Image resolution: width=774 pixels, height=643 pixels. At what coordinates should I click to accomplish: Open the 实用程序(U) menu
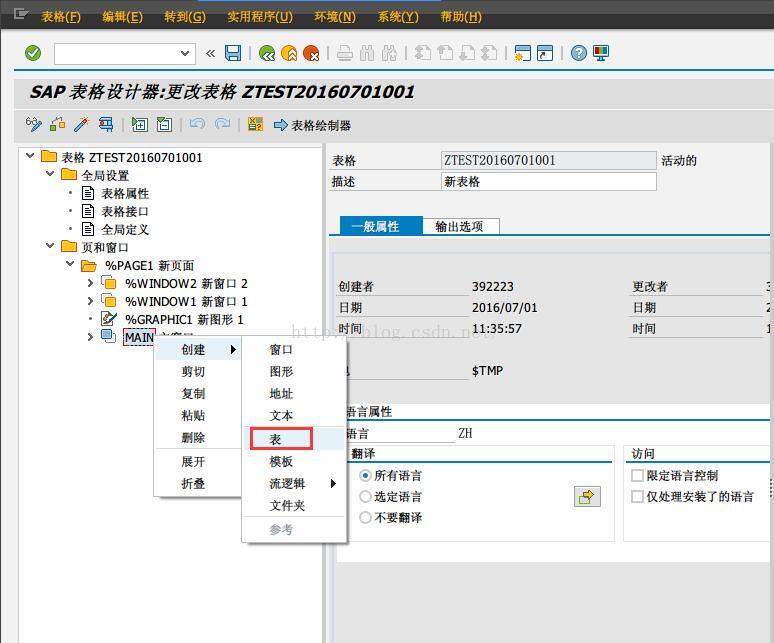click(260, 17)
